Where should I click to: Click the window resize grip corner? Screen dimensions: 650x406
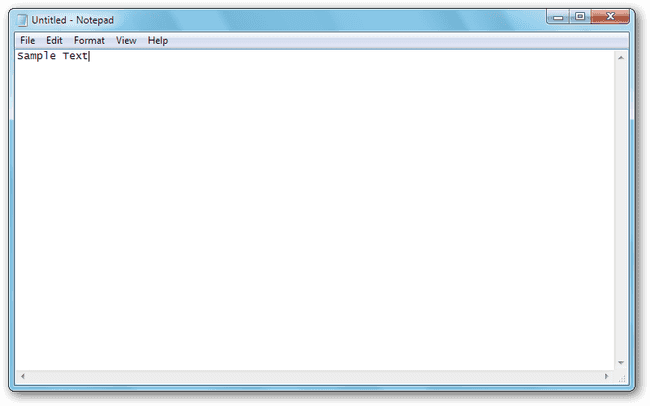coord(622,378)
